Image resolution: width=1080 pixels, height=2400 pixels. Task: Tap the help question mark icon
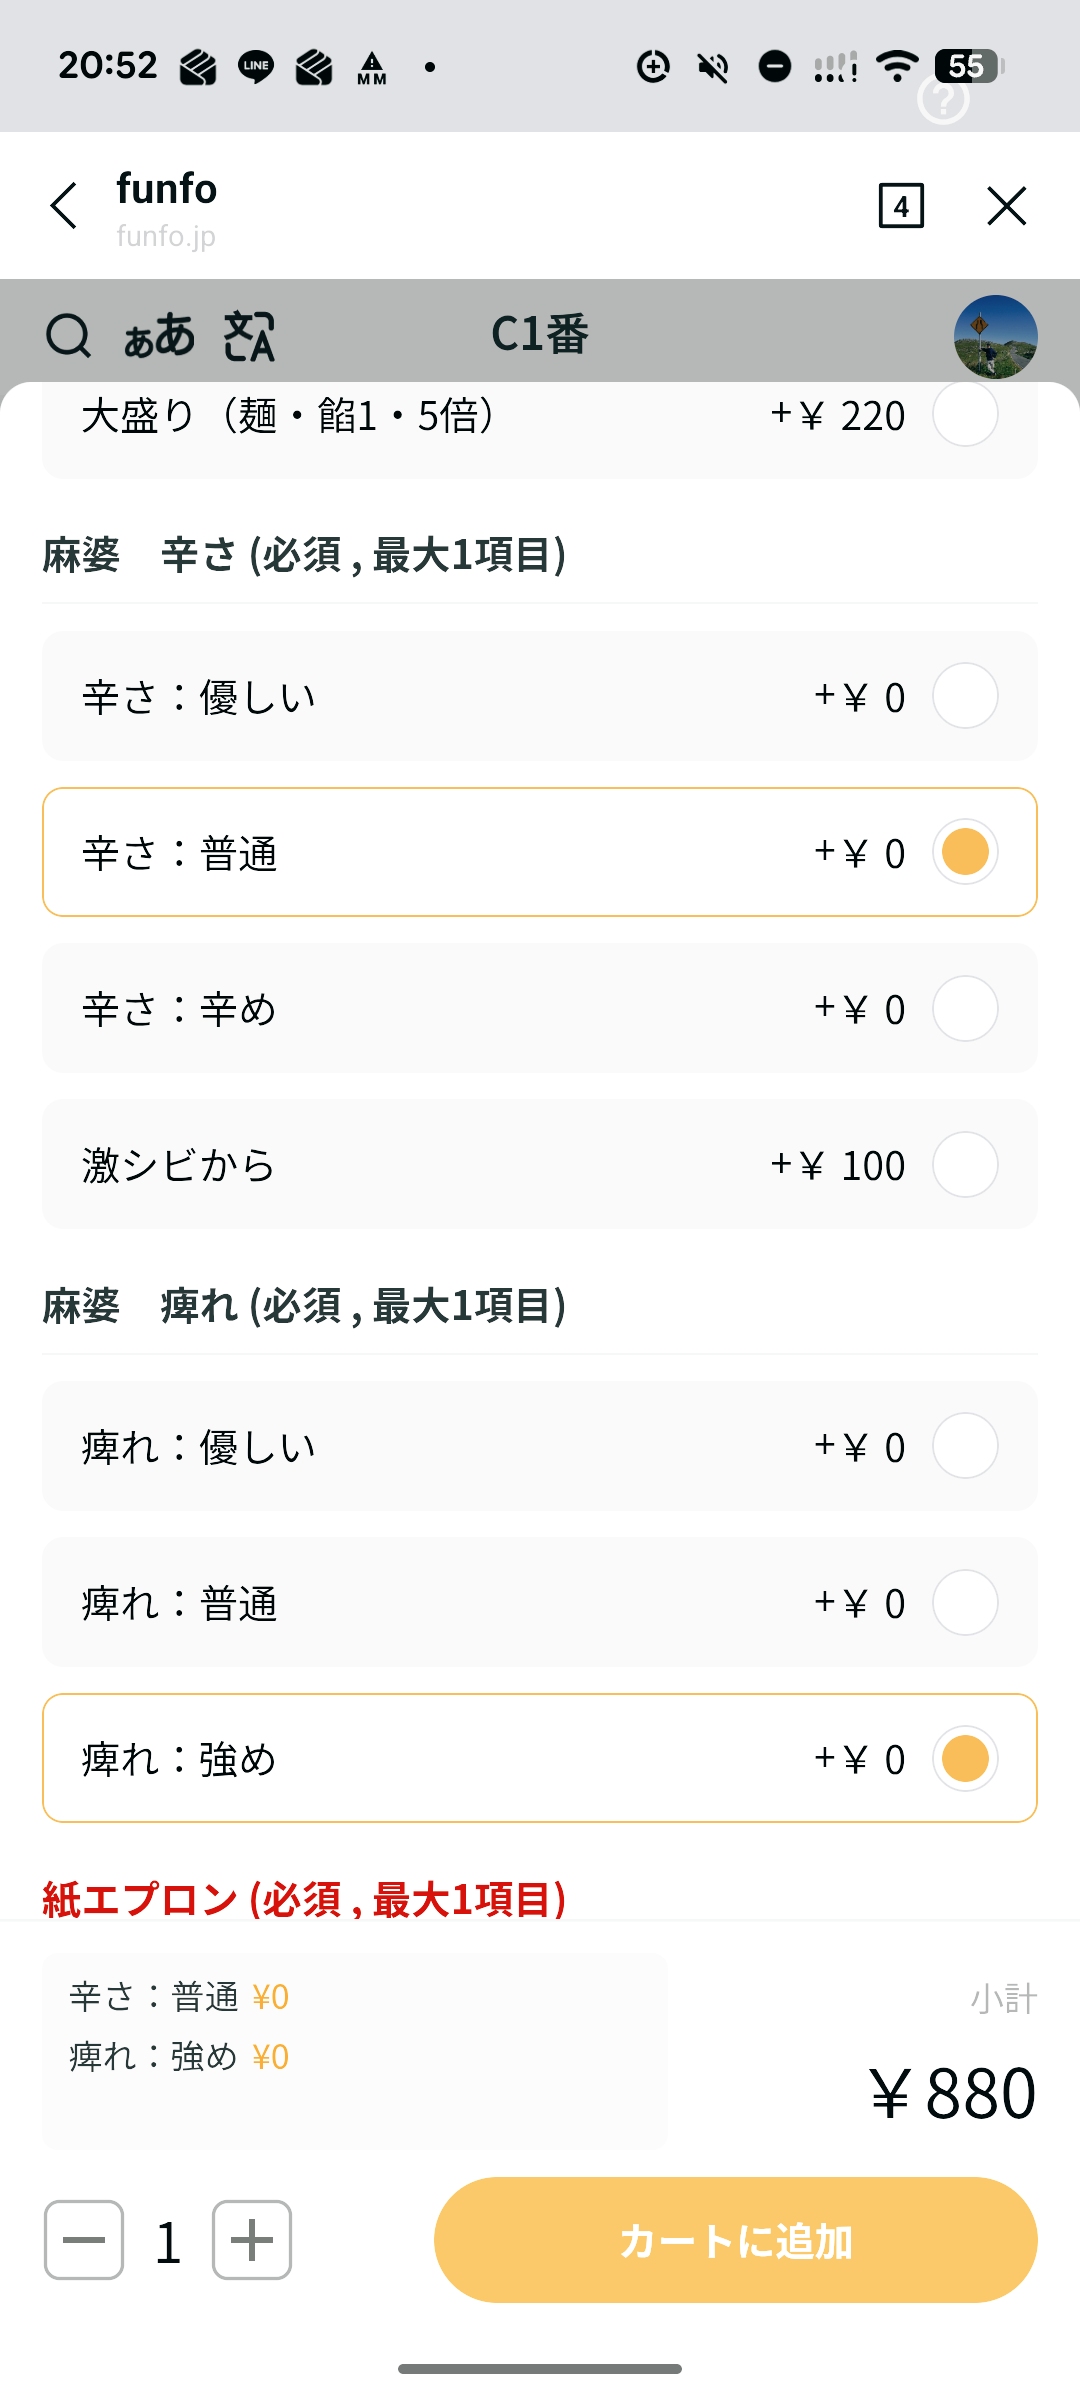coord(943,99)
